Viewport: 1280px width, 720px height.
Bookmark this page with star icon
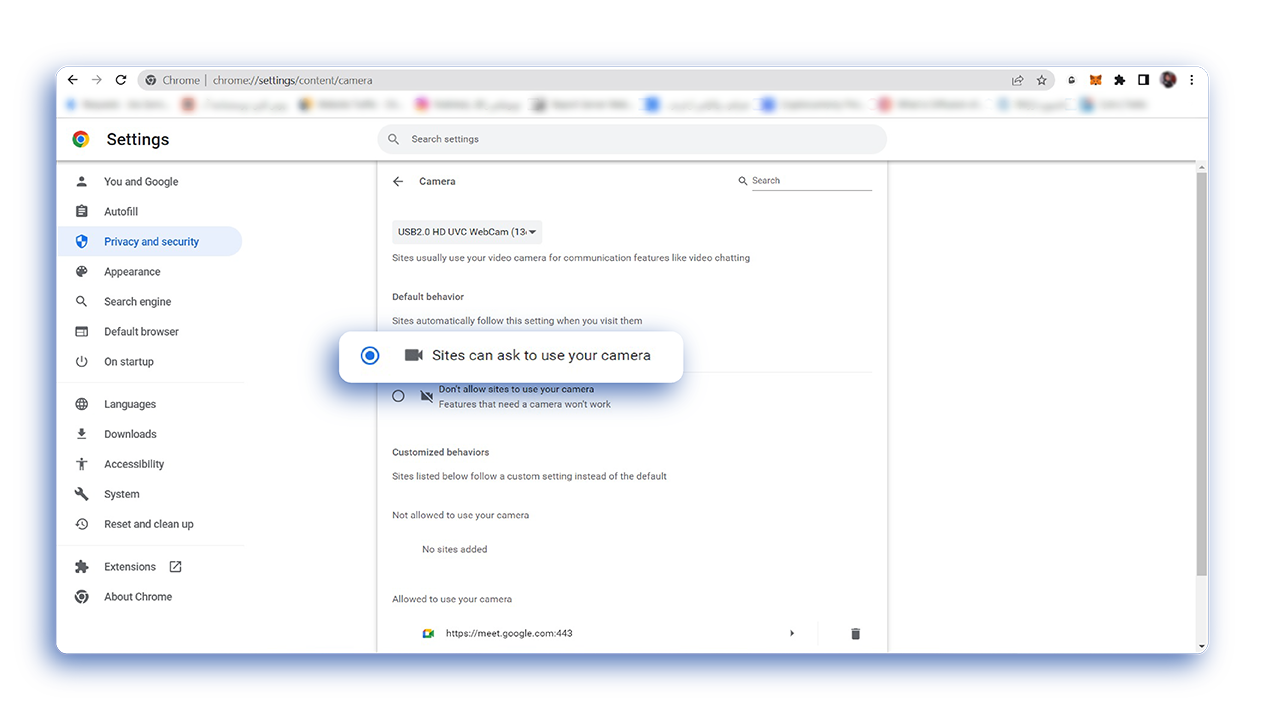[x=1041, y=80]
